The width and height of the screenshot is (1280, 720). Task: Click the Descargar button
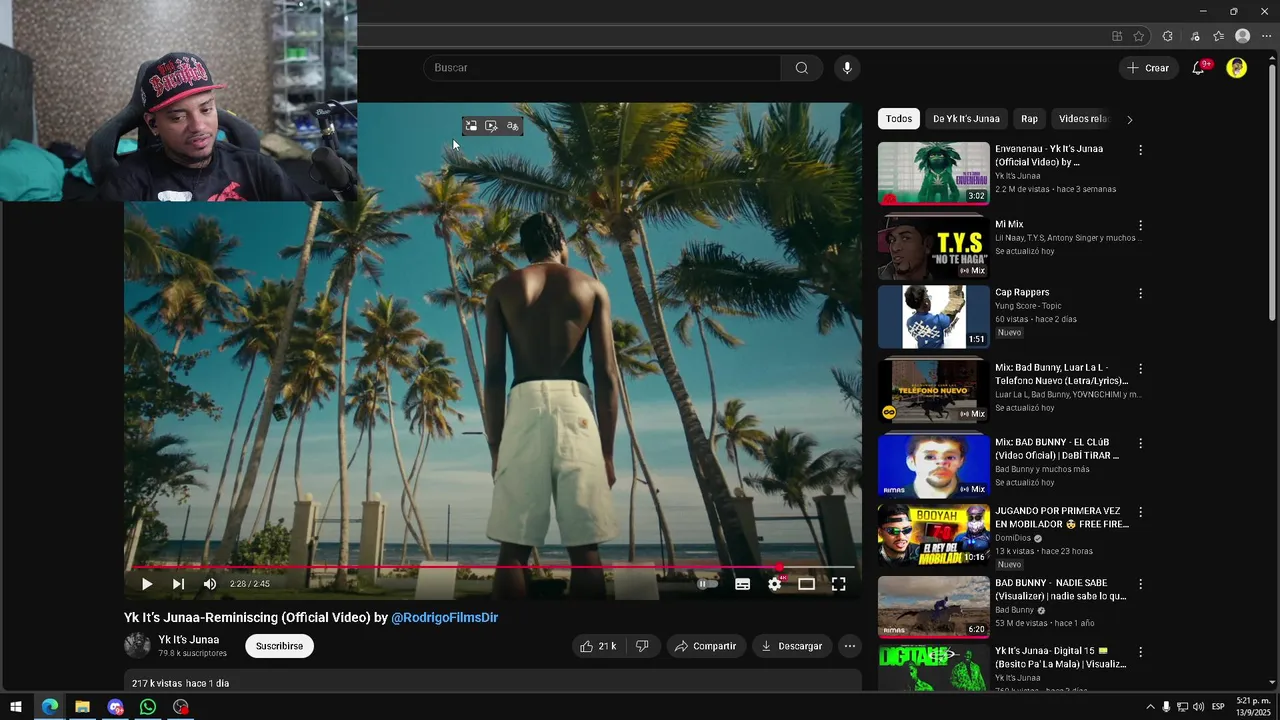pos(791,646)
